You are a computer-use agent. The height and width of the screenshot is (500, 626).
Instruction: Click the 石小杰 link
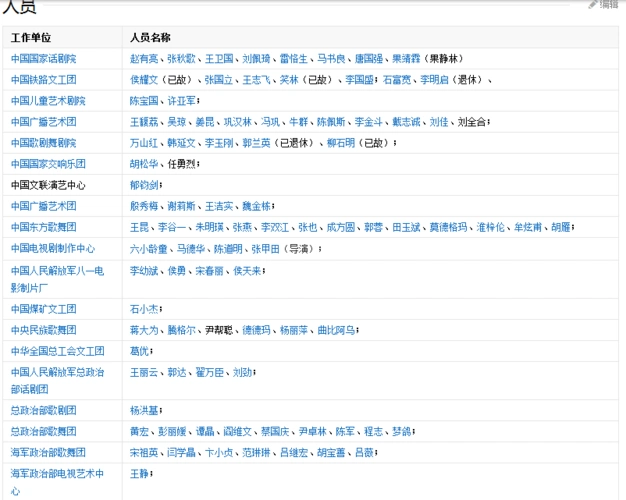coord(144,309)
